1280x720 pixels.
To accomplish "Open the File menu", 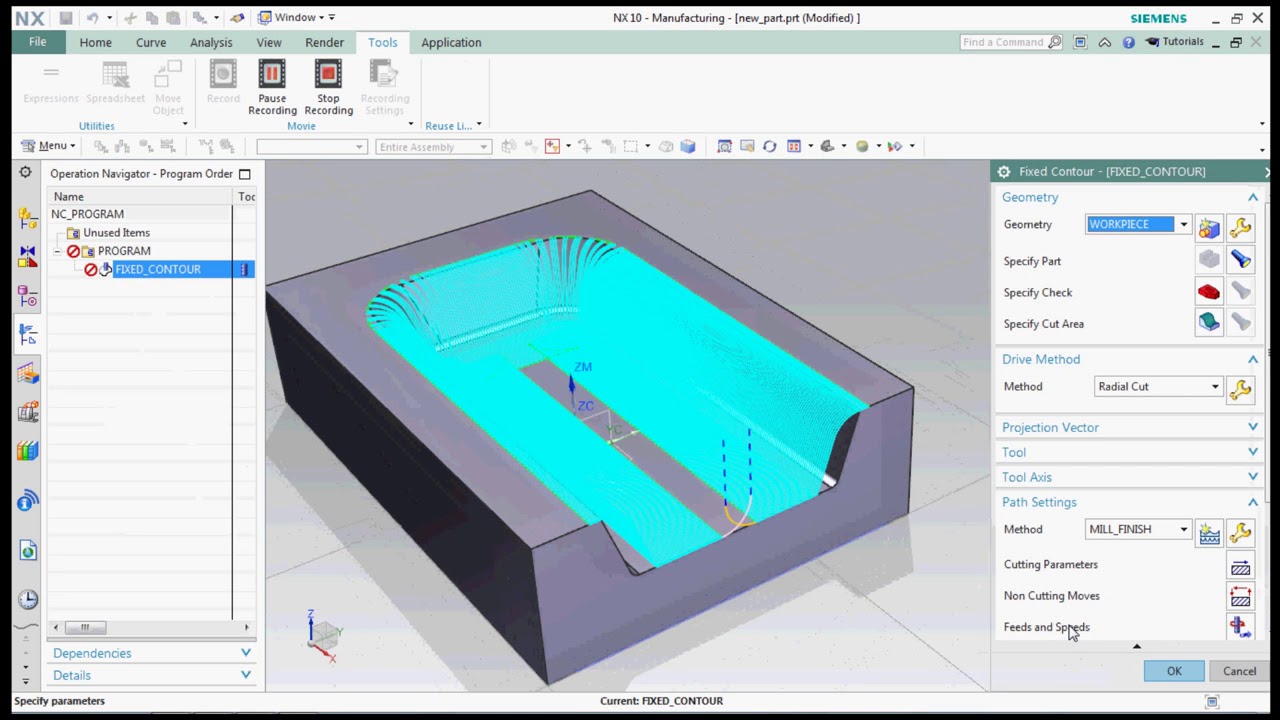I will 37,42.
